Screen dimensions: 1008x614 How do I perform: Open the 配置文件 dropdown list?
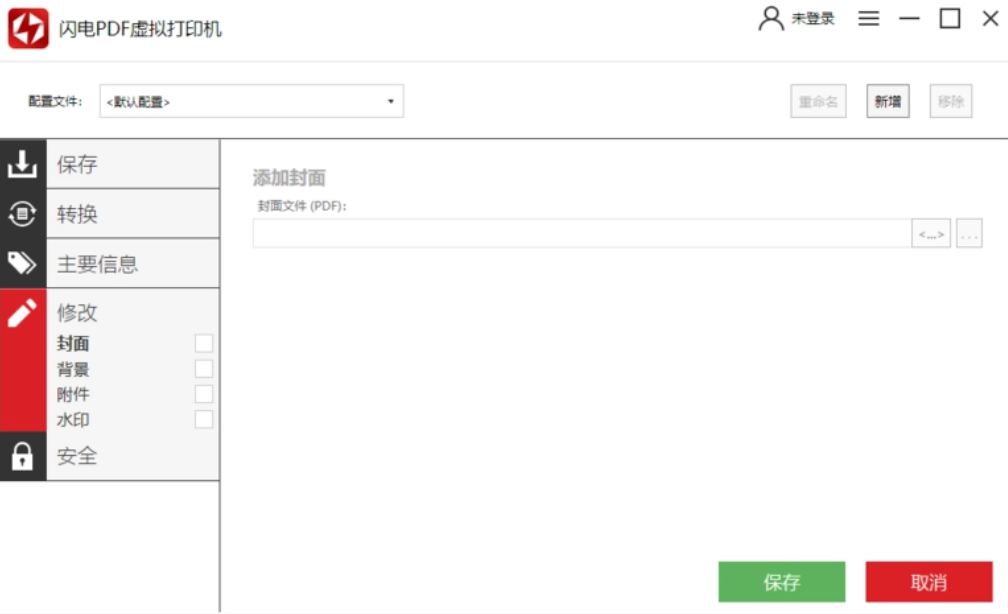pos(251,102)
